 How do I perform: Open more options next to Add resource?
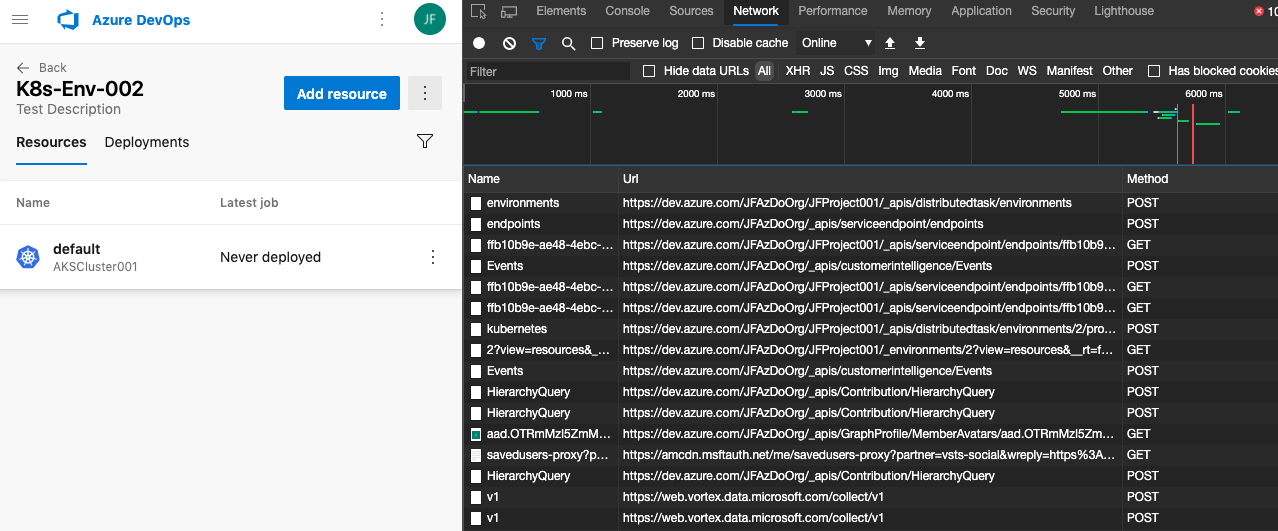pyautogui.click(x=425, y=93)
